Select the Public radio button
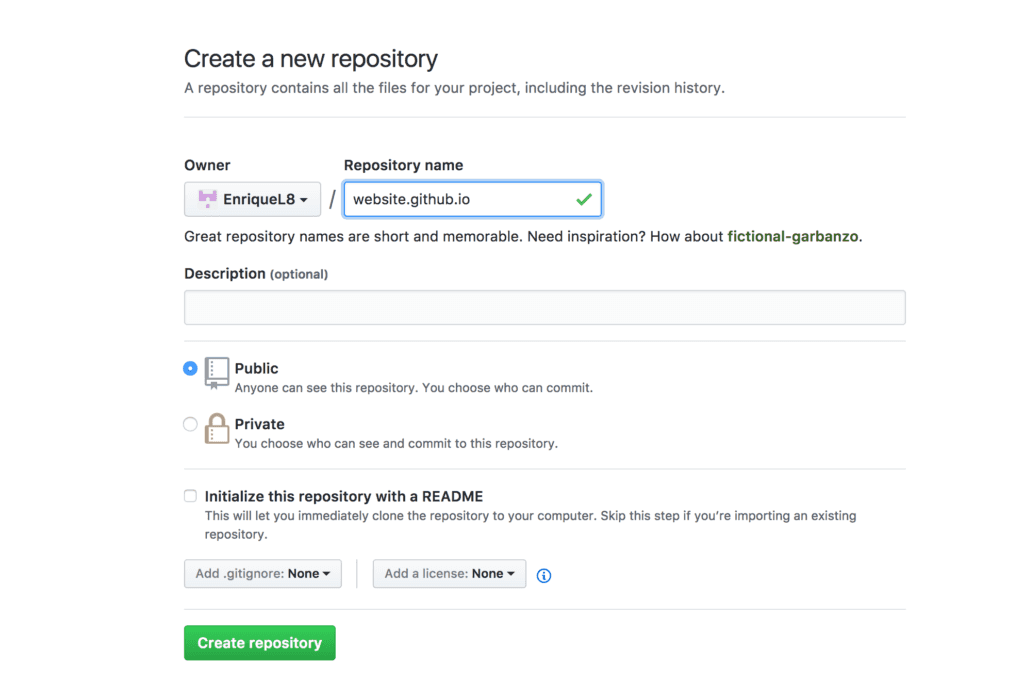The height and width of the screenshot is (696, 1024). tap(190, 369)
